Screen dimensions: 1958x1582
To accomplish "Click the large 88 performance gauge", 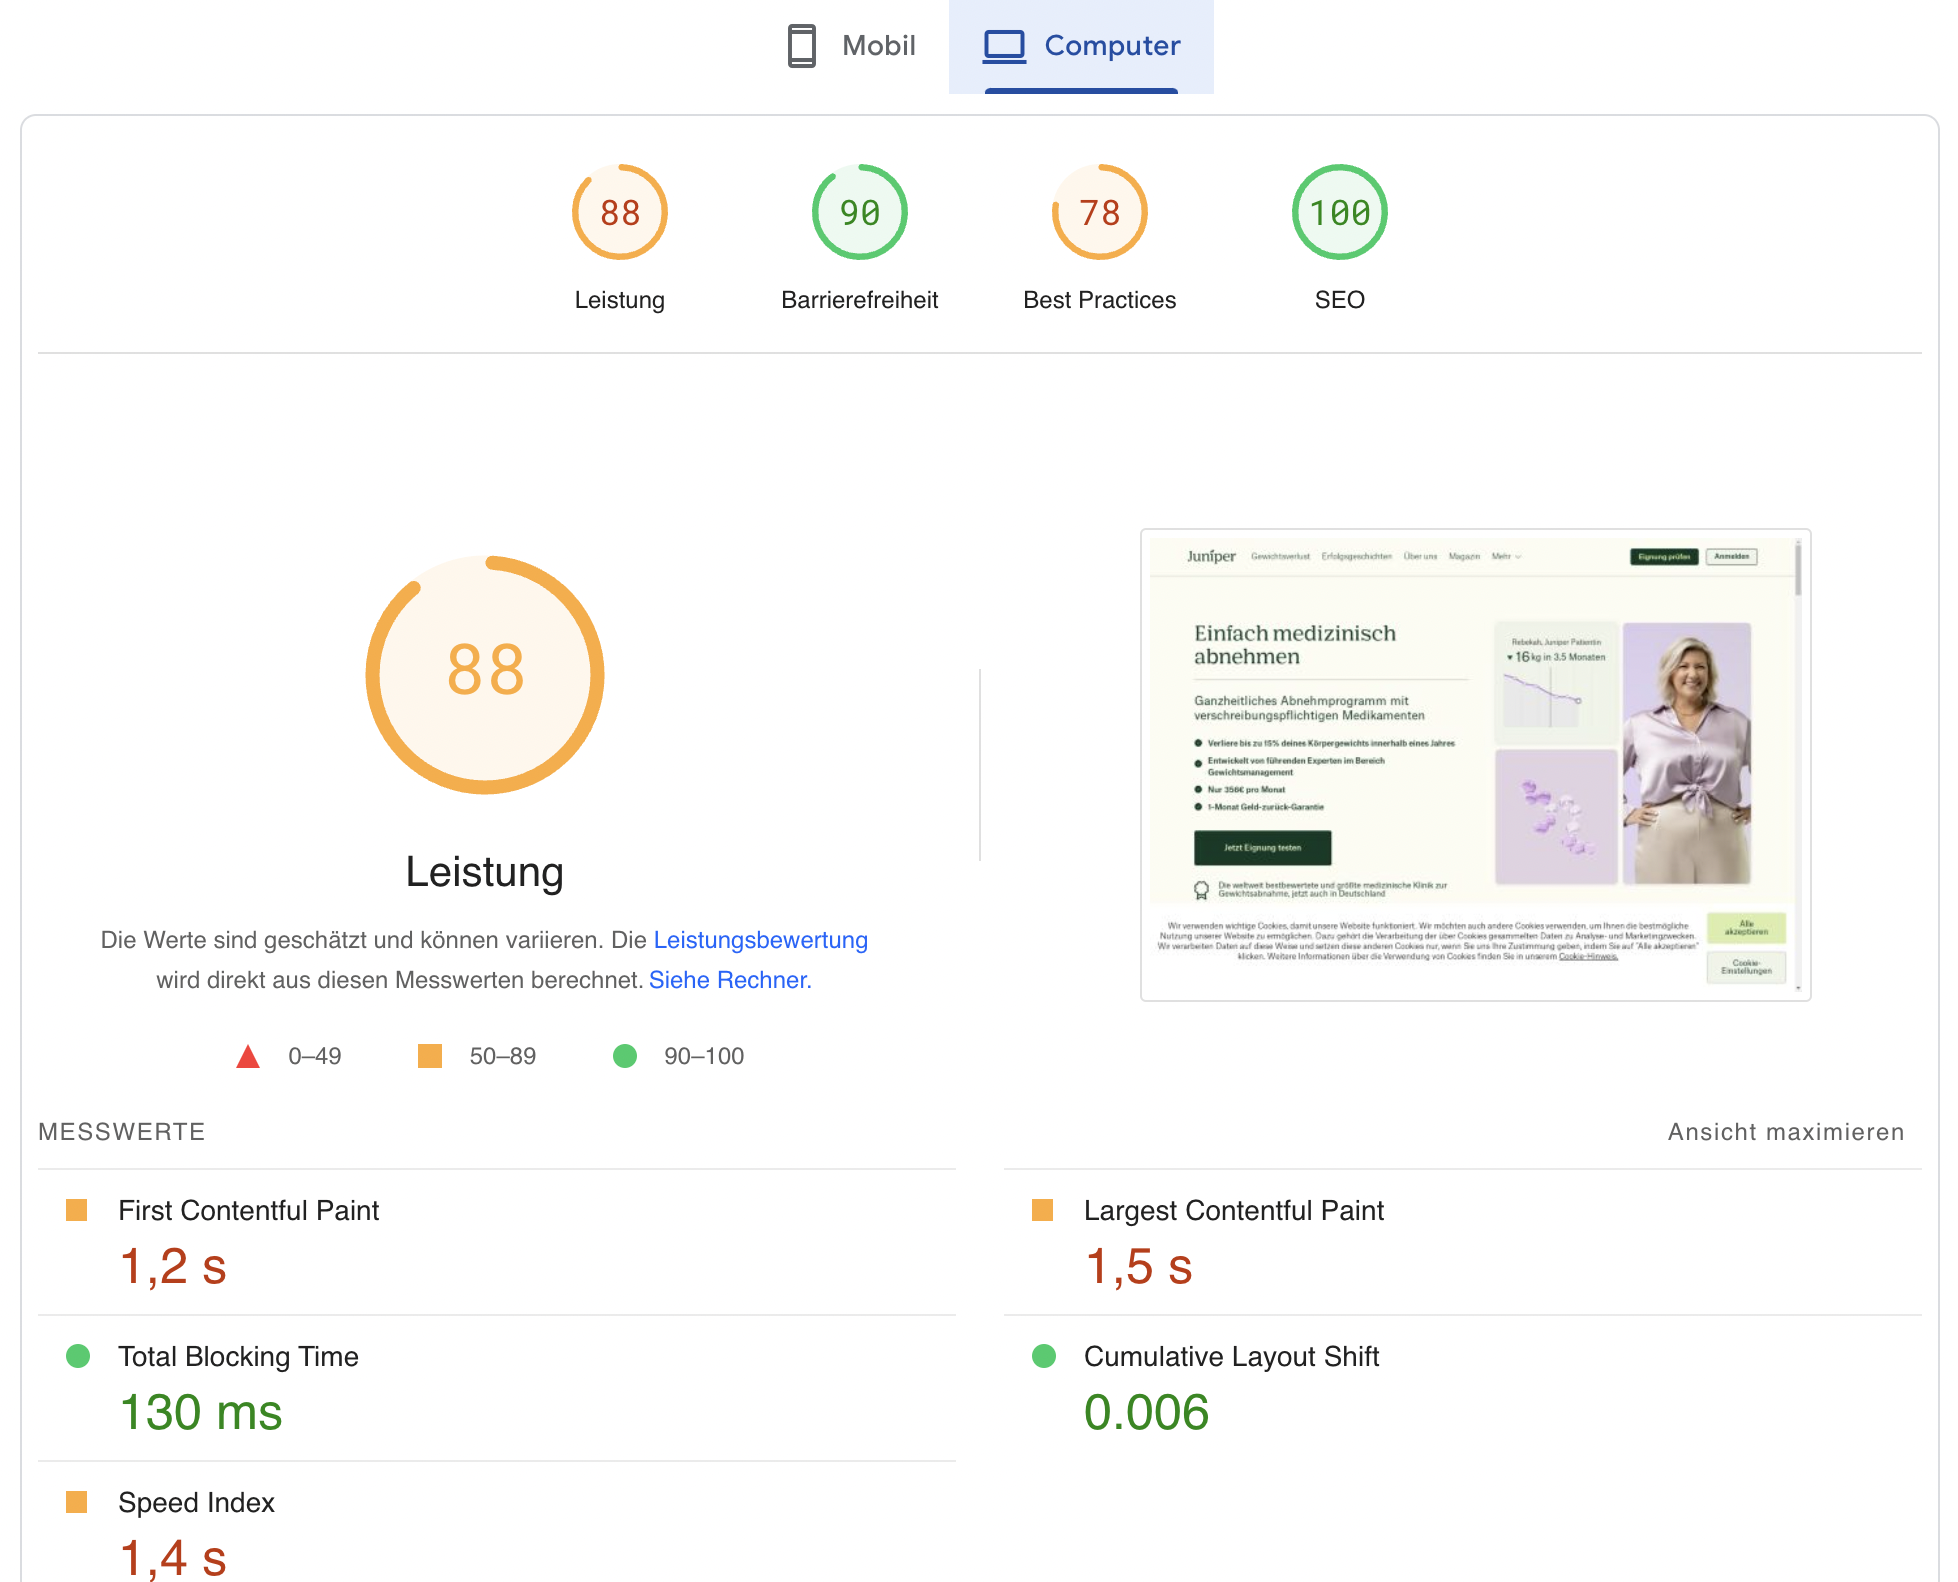I will pos(485,674).
